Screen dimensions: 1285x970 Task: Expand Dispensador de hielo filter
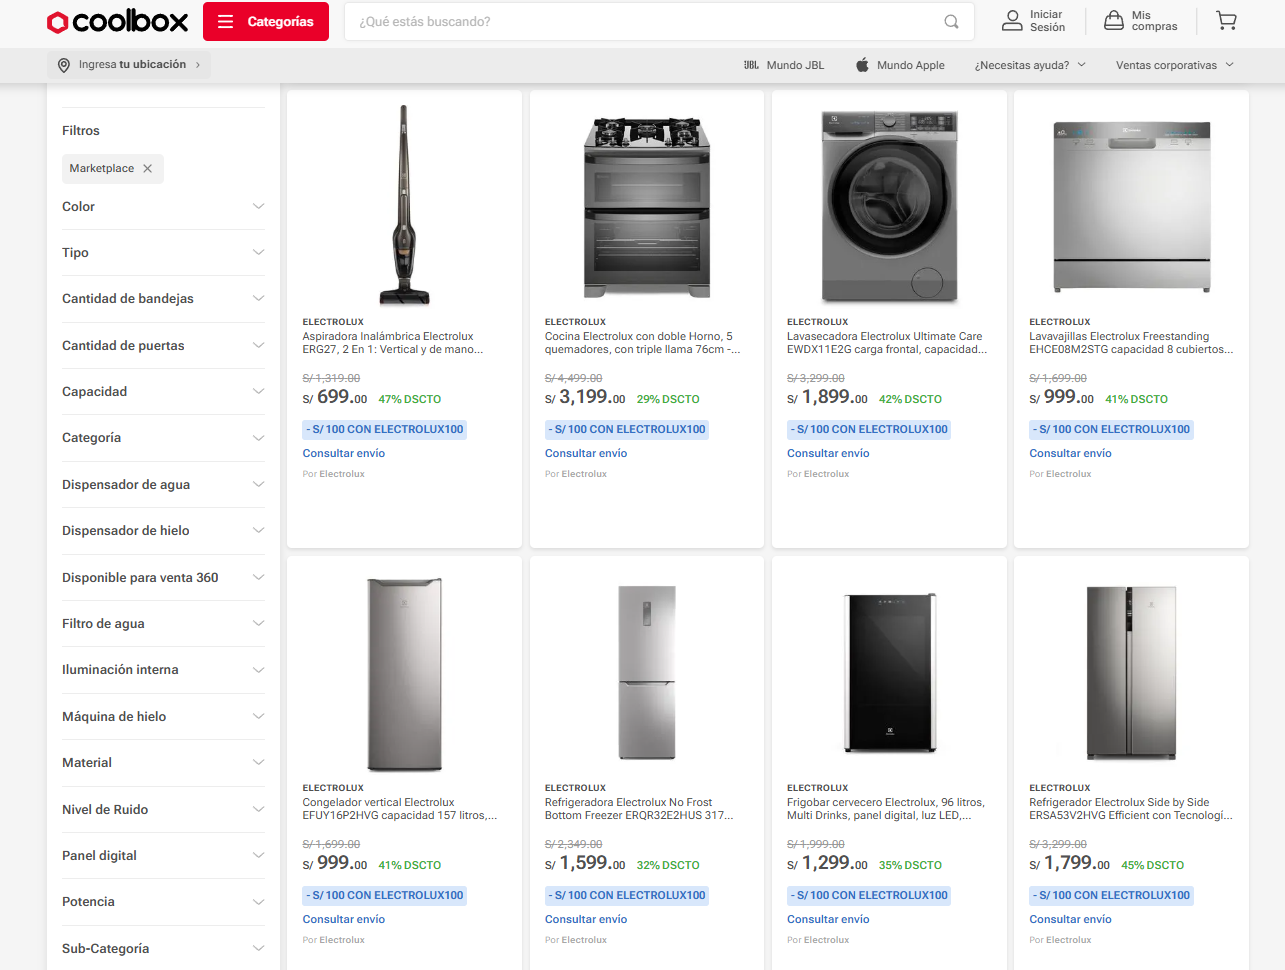pyautogui.click(x=163, y=531)
